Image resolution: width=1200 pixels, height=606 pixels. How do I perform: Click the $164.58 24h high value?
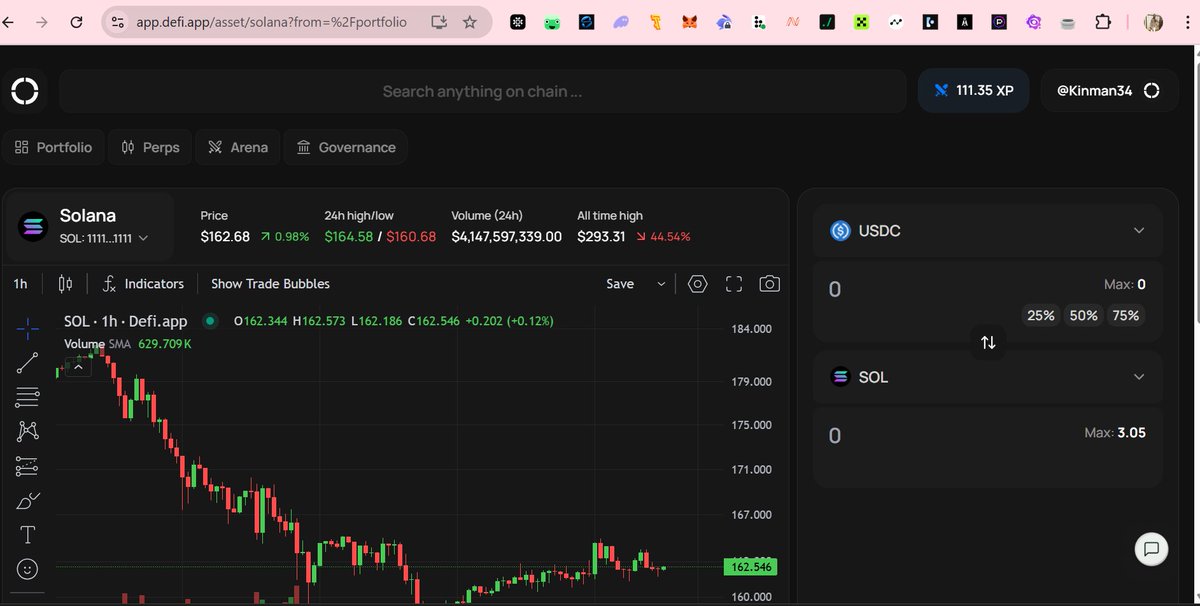tap(349, 237)
